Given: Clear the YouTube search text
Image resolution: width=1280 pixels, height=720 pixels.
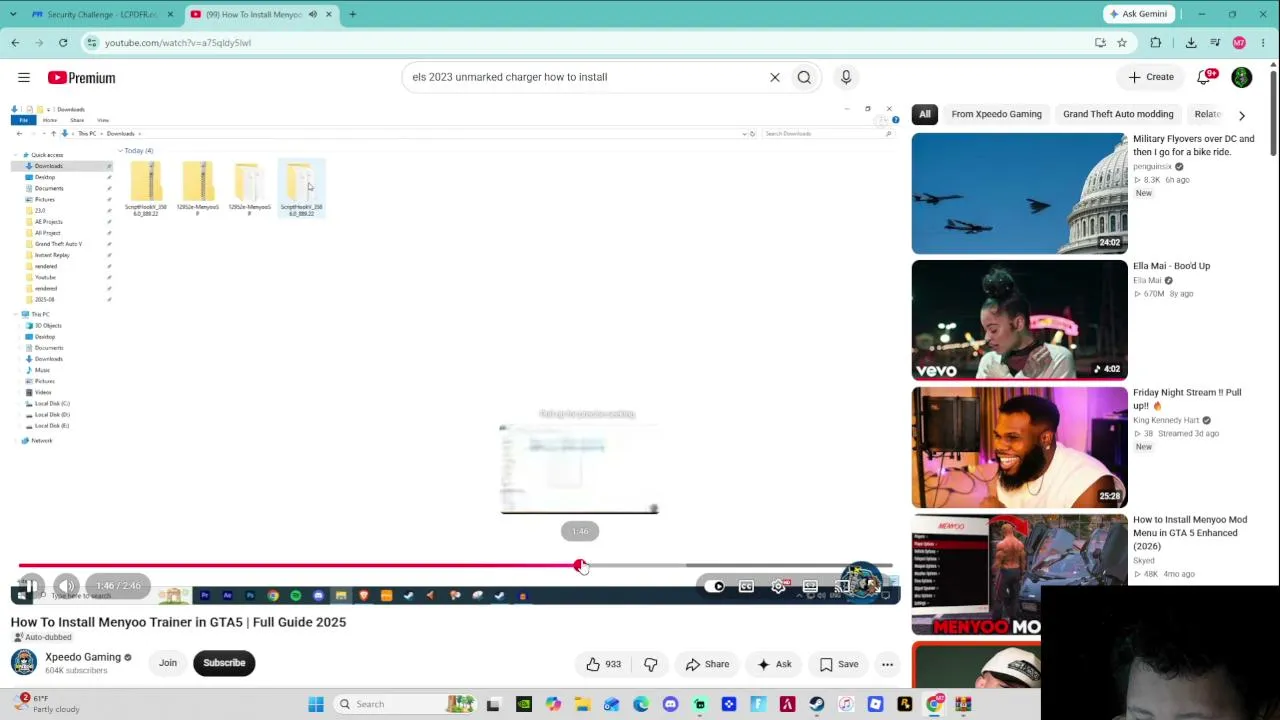Looking at the screenshot, I should (x=774, y=77).
